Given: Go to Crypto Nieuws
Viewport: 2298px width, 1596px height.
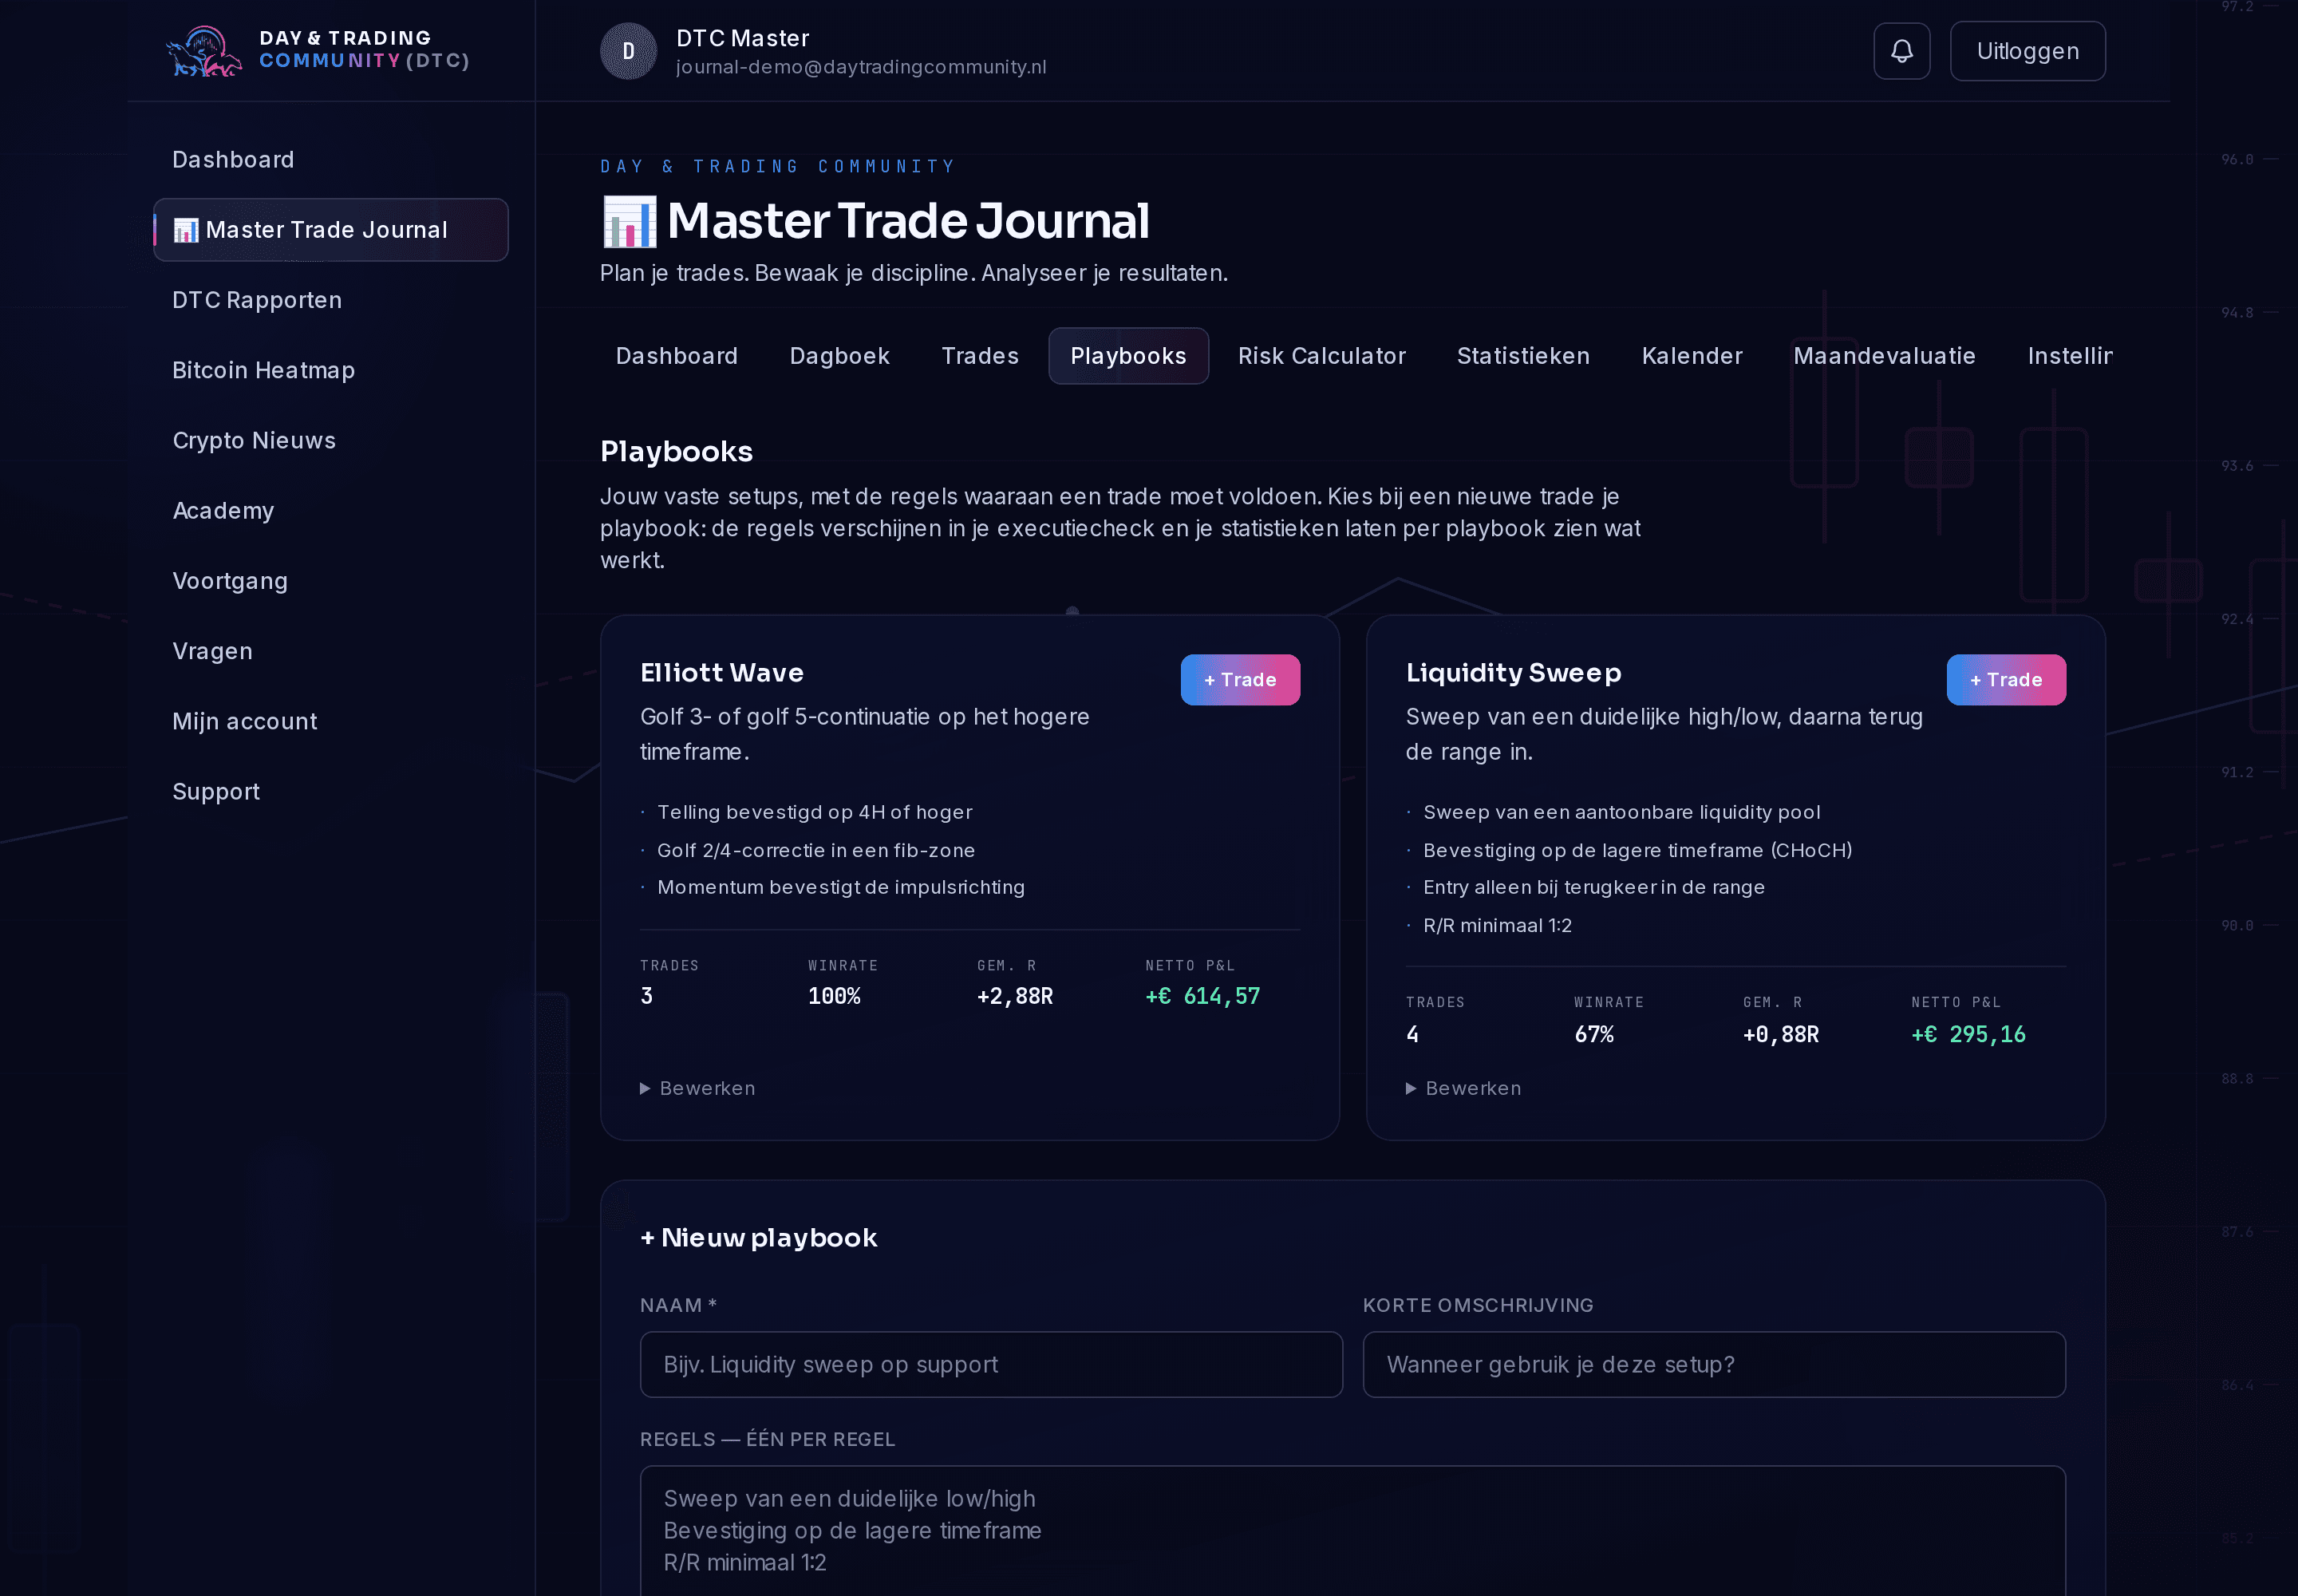Looking at the screenshot, I should 254,440.
